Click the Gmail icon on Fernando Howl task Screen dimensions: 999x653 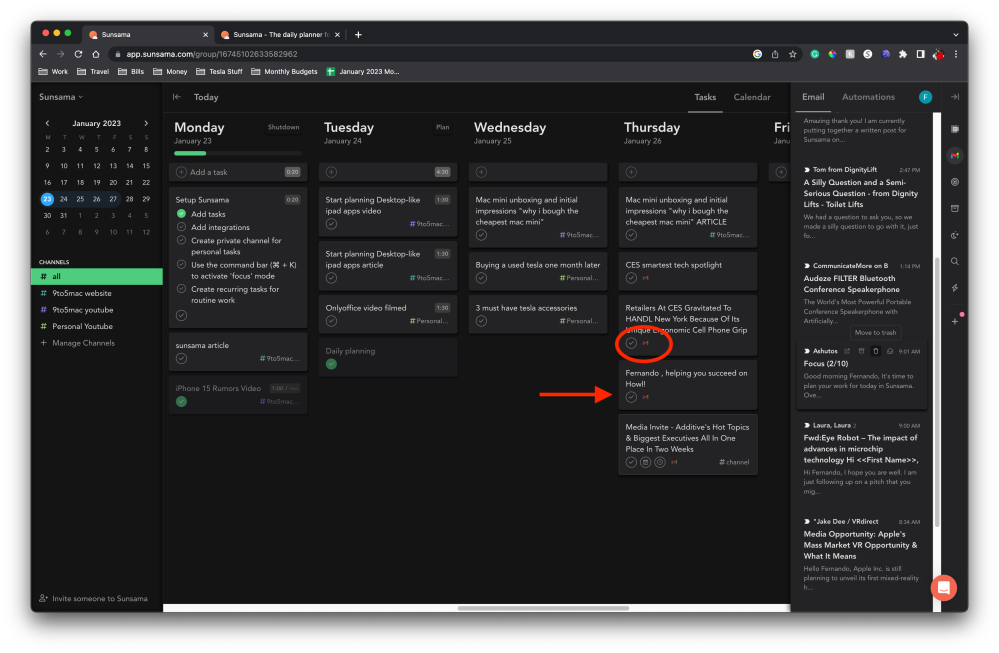645,397
